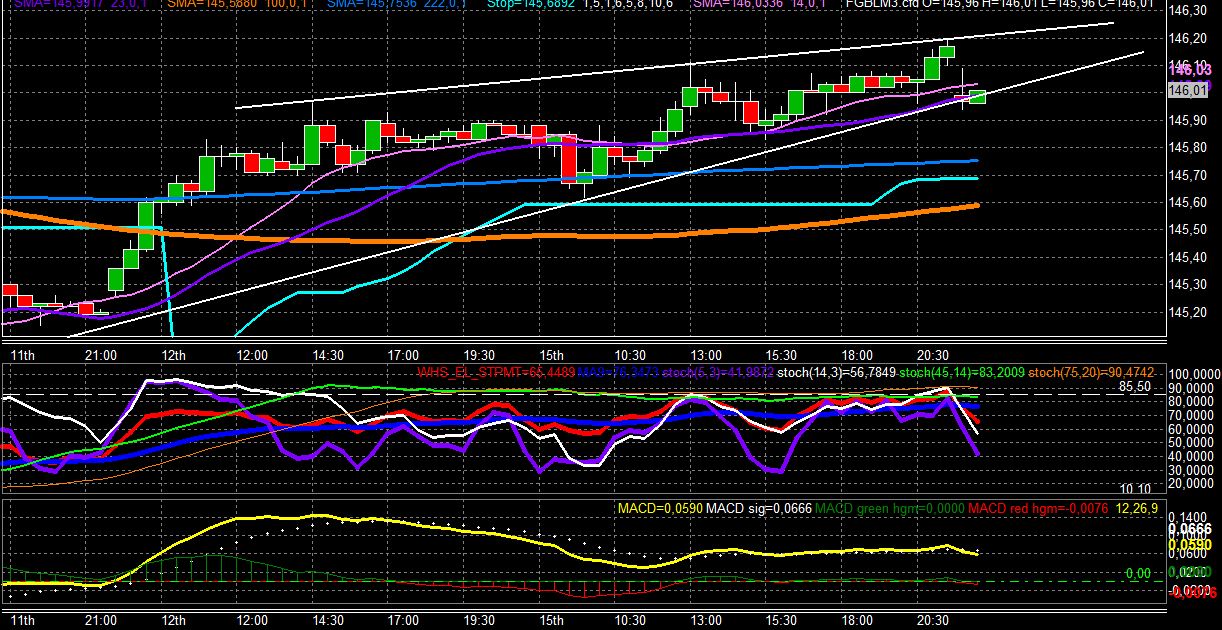Screen dimensions: 1222x630
Task: Click the 15th date label under MACD panel
Action: [551, 620]
